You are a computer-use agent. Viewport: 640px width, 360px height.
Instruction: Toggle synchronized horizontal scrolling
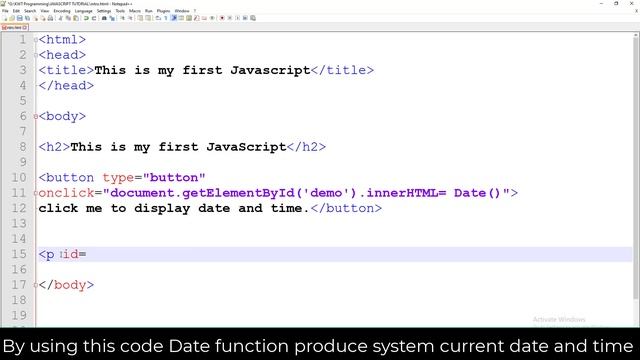148,18
